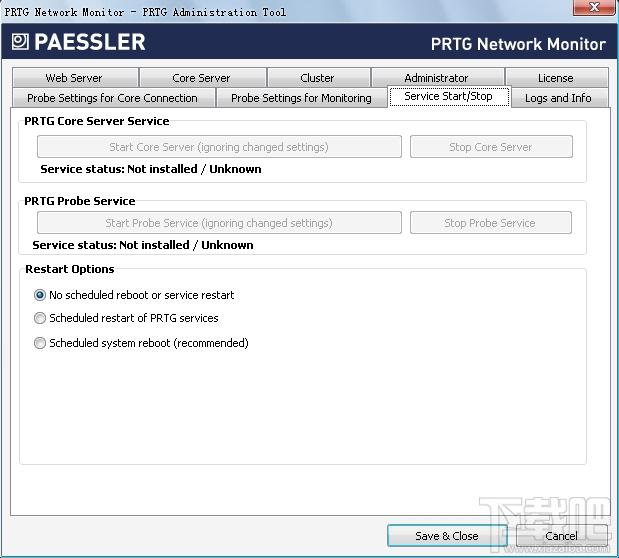This screenshot has width=619, height=558.
Task: Enable Scheduled system reboot (recommended) option
Action: 40,343
